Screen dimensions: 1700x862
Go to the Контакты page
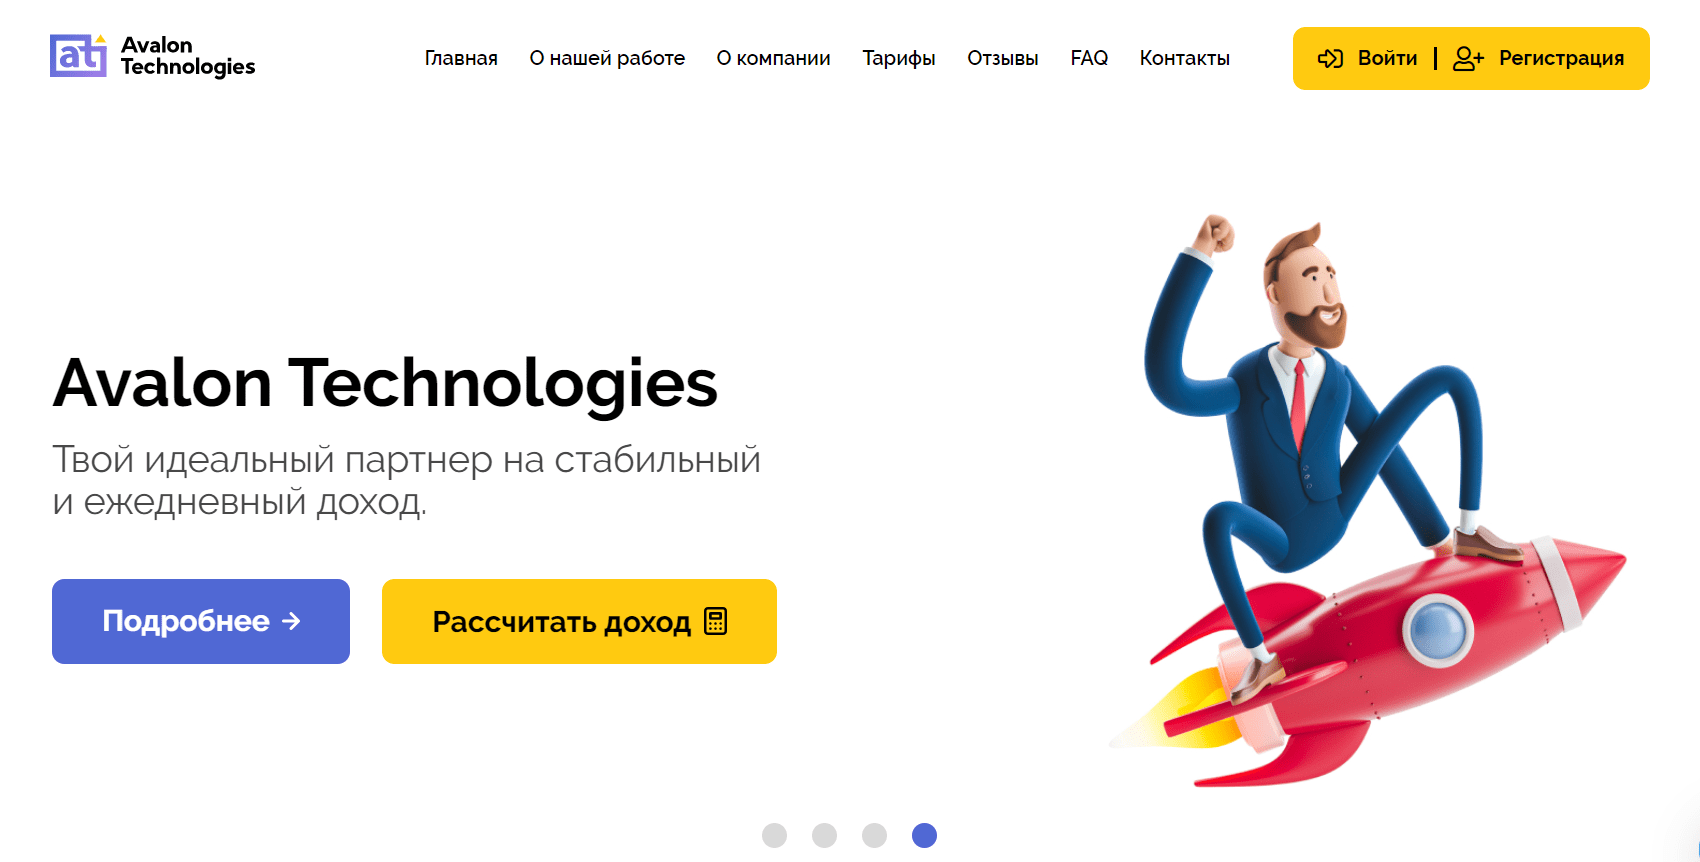click(x=1185, y=58)
